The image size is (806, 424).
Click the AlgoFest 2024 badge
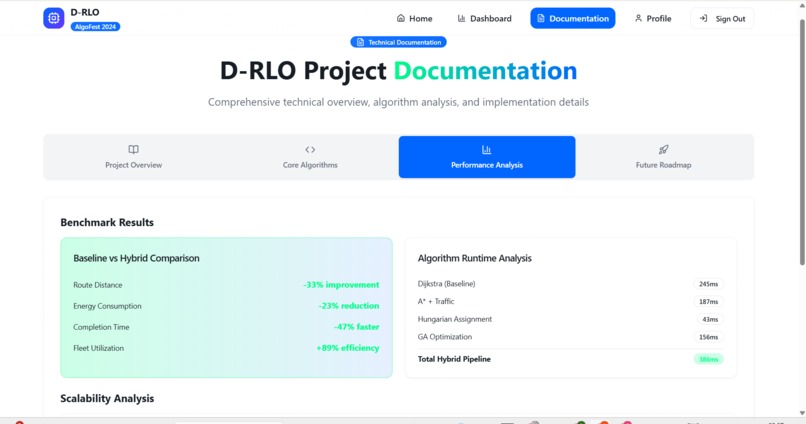click(x=95, y=27)
